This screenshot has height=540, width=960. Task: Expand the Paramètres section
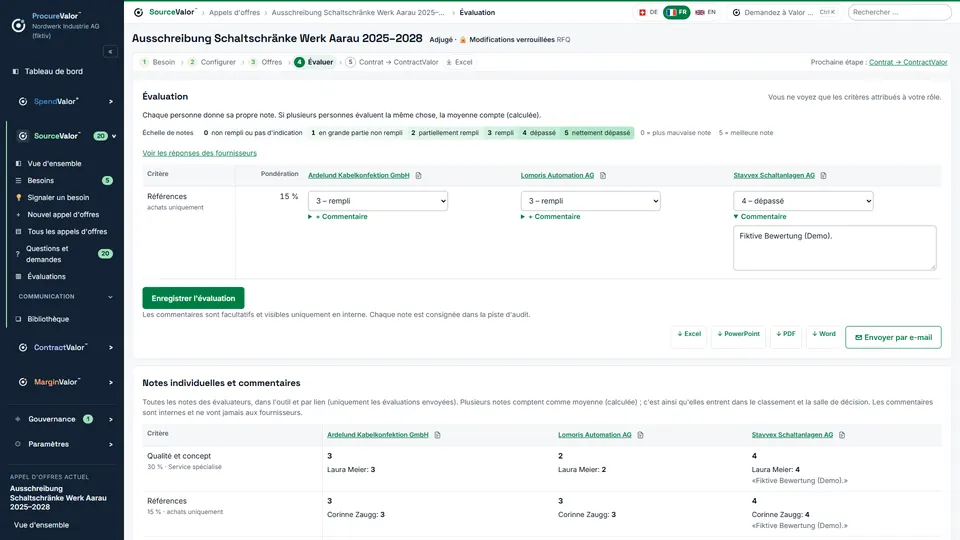(x=111, y=444)
